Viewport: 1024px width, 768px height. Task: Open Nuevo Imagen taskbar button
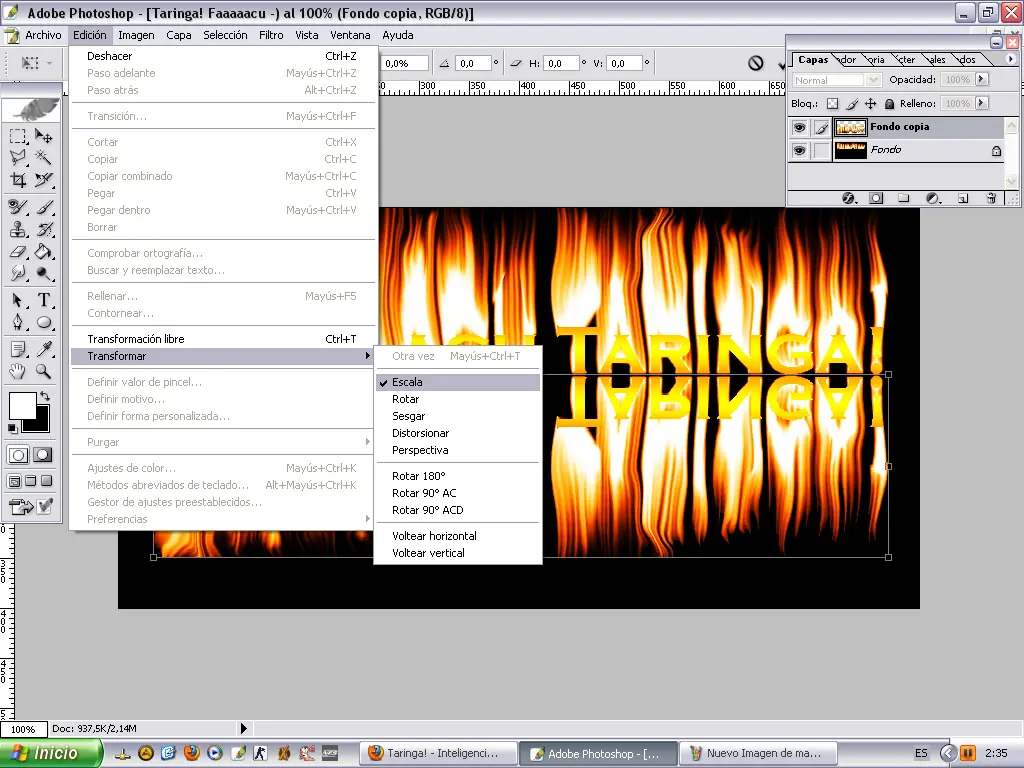click(760, 754)
